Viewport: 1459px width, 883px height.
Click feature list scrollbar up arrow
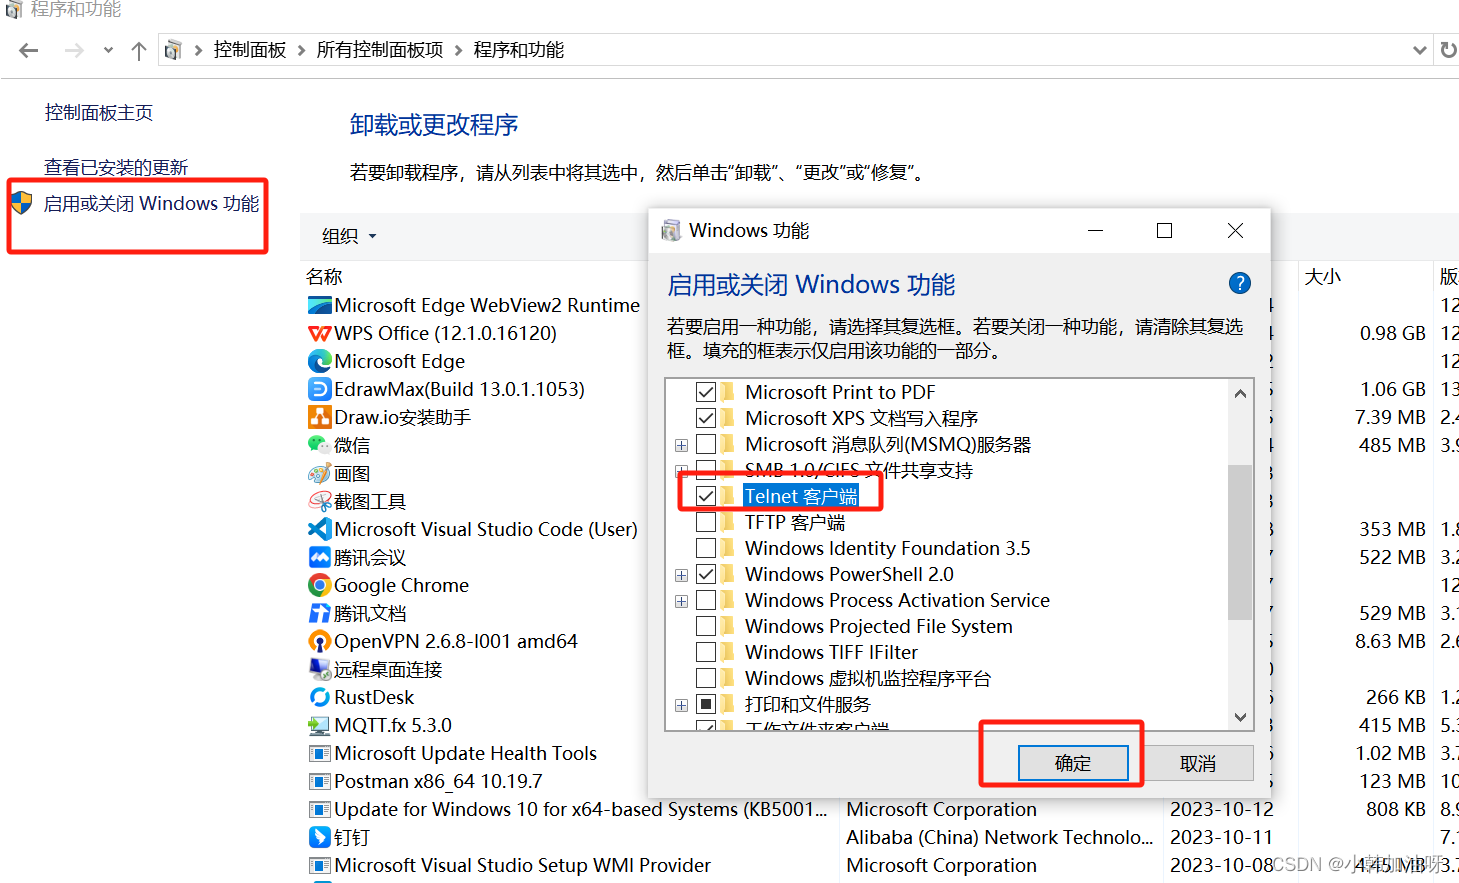point(1240,393)
